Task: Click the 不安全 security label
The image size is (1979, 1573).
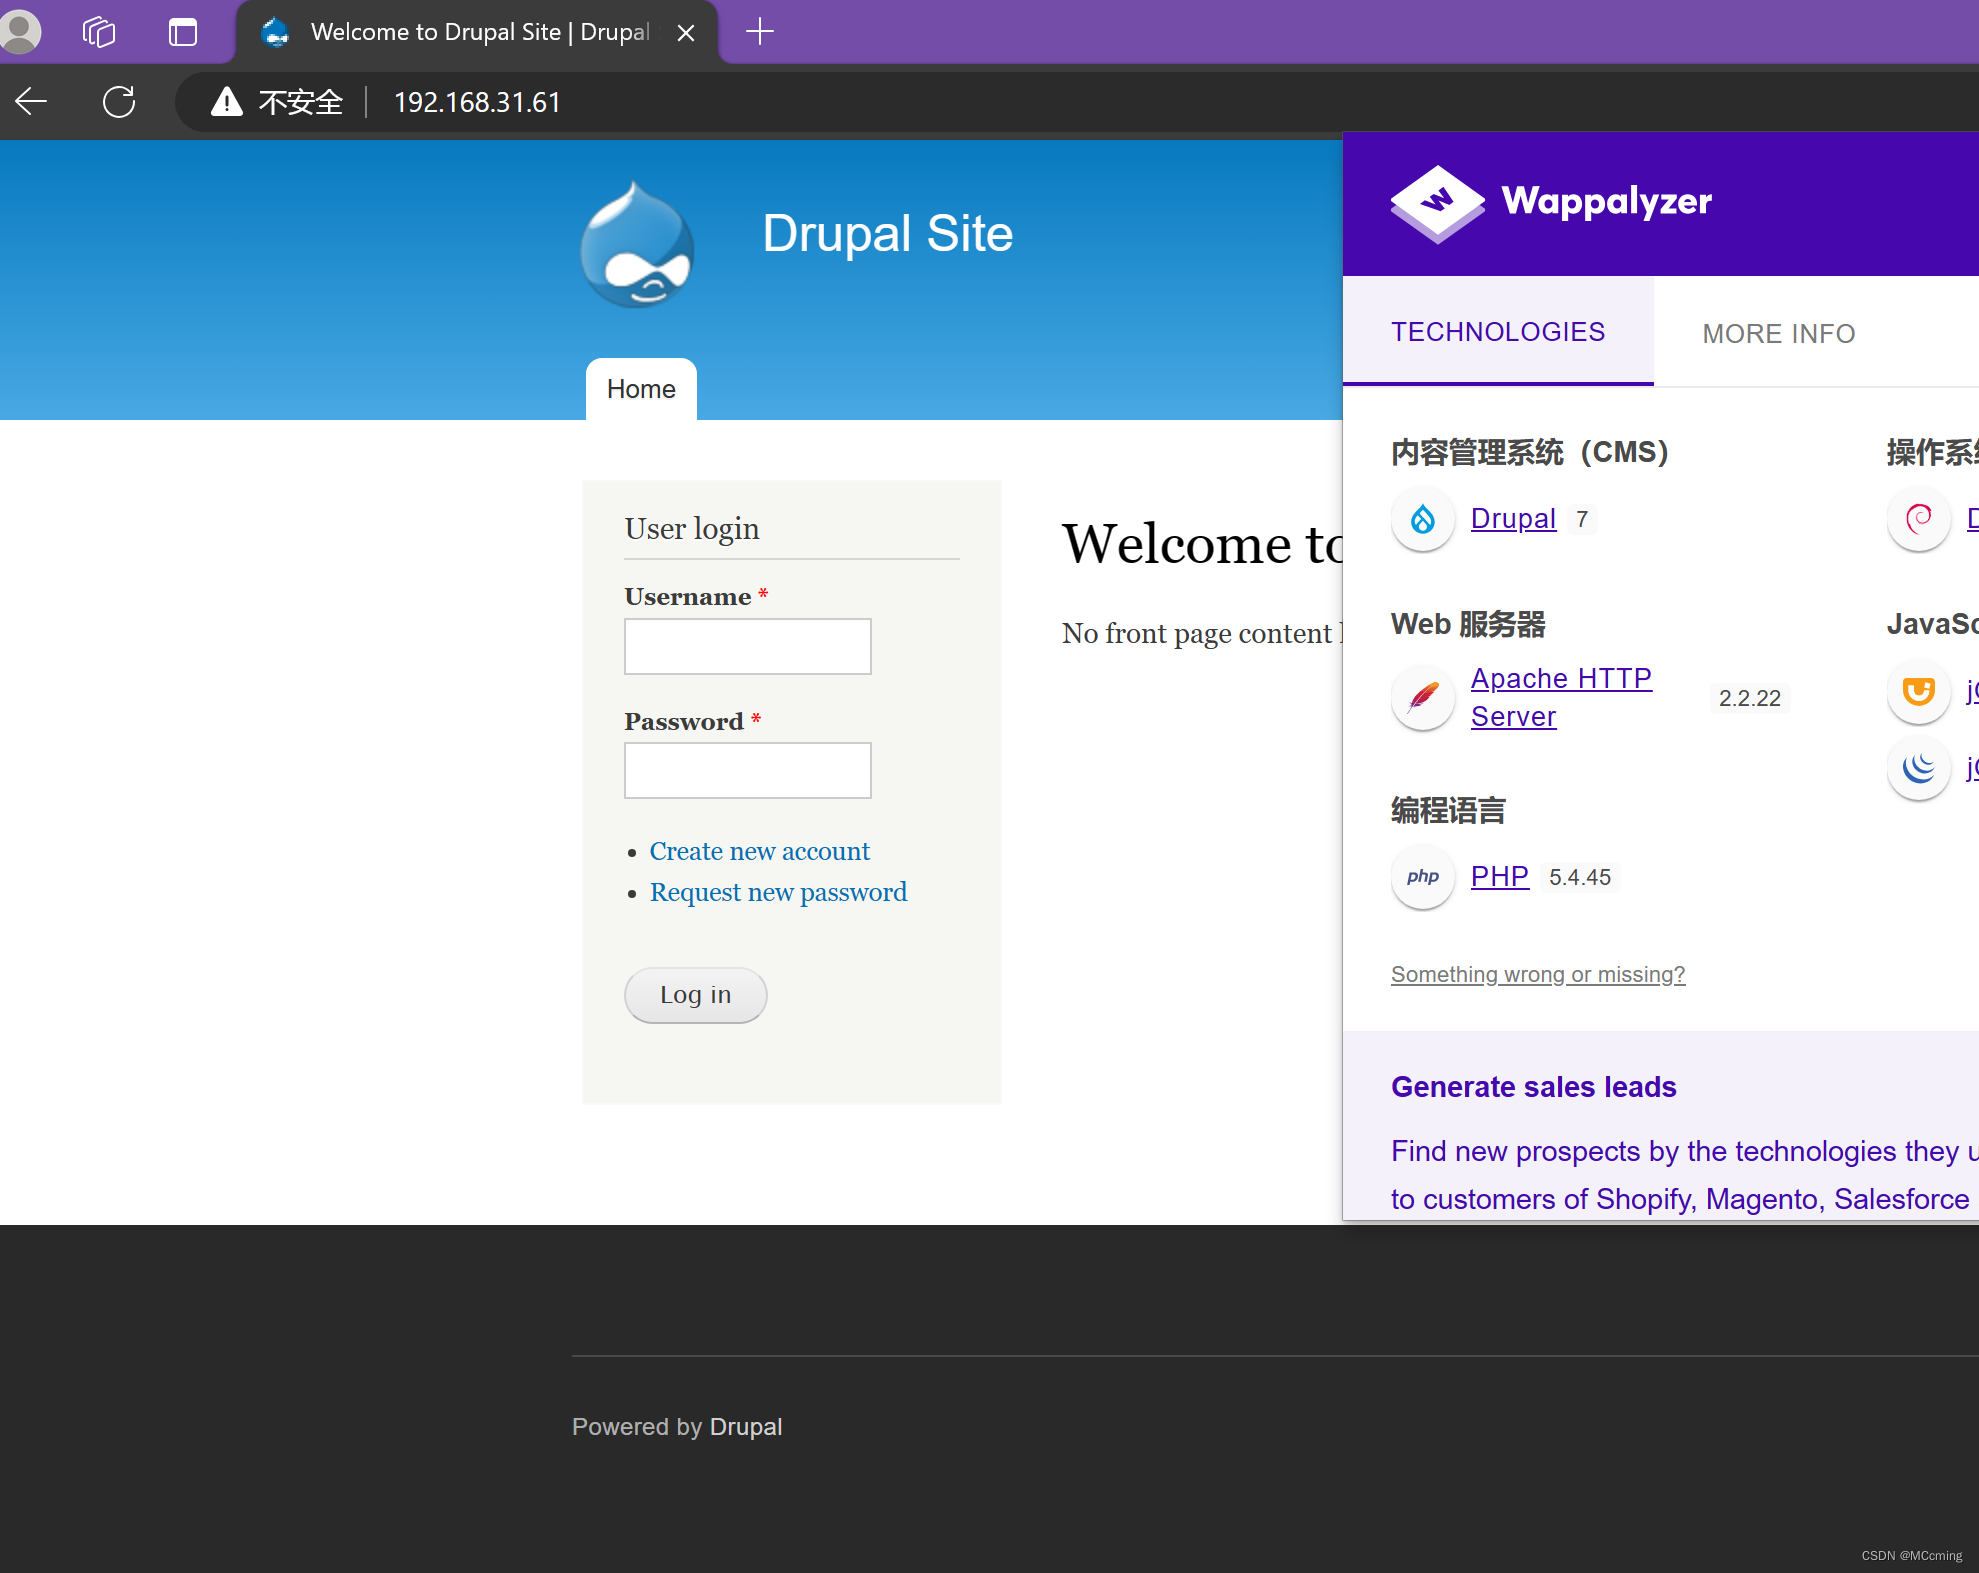Action: pos(301,102)
